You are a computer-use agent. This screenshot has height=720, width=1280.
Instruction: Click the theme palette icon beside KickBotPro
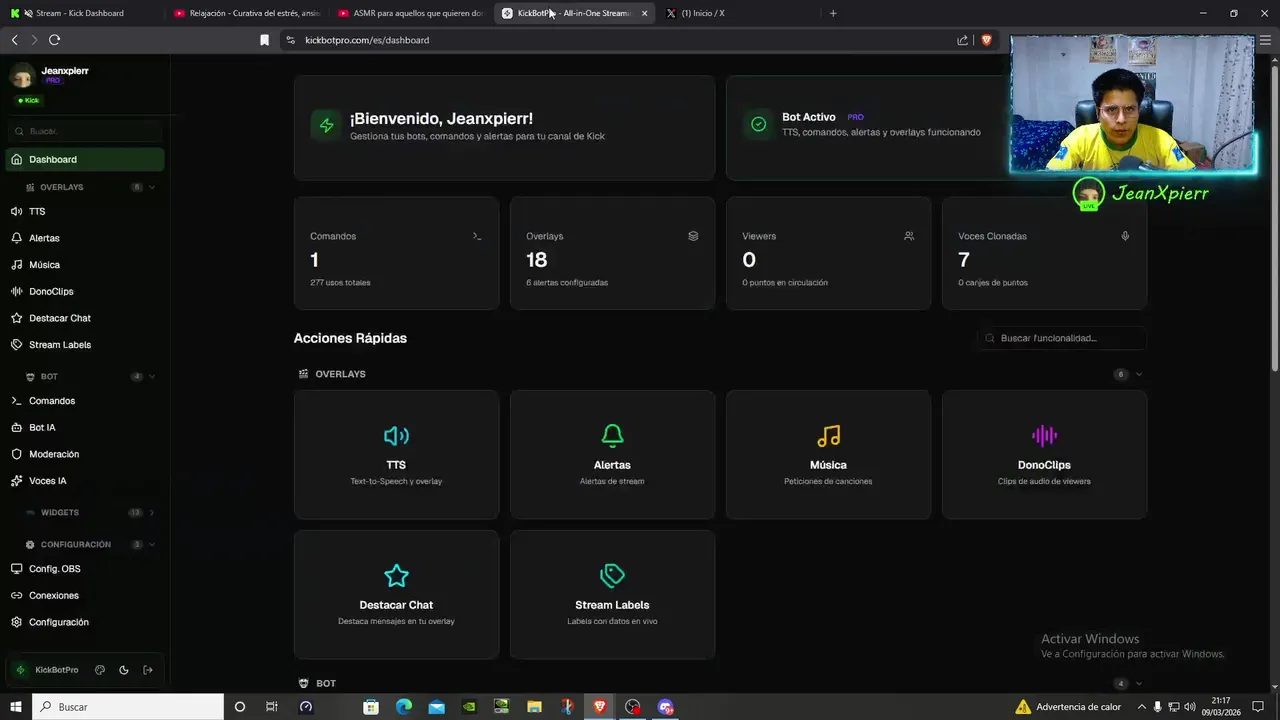click(100, 670)
